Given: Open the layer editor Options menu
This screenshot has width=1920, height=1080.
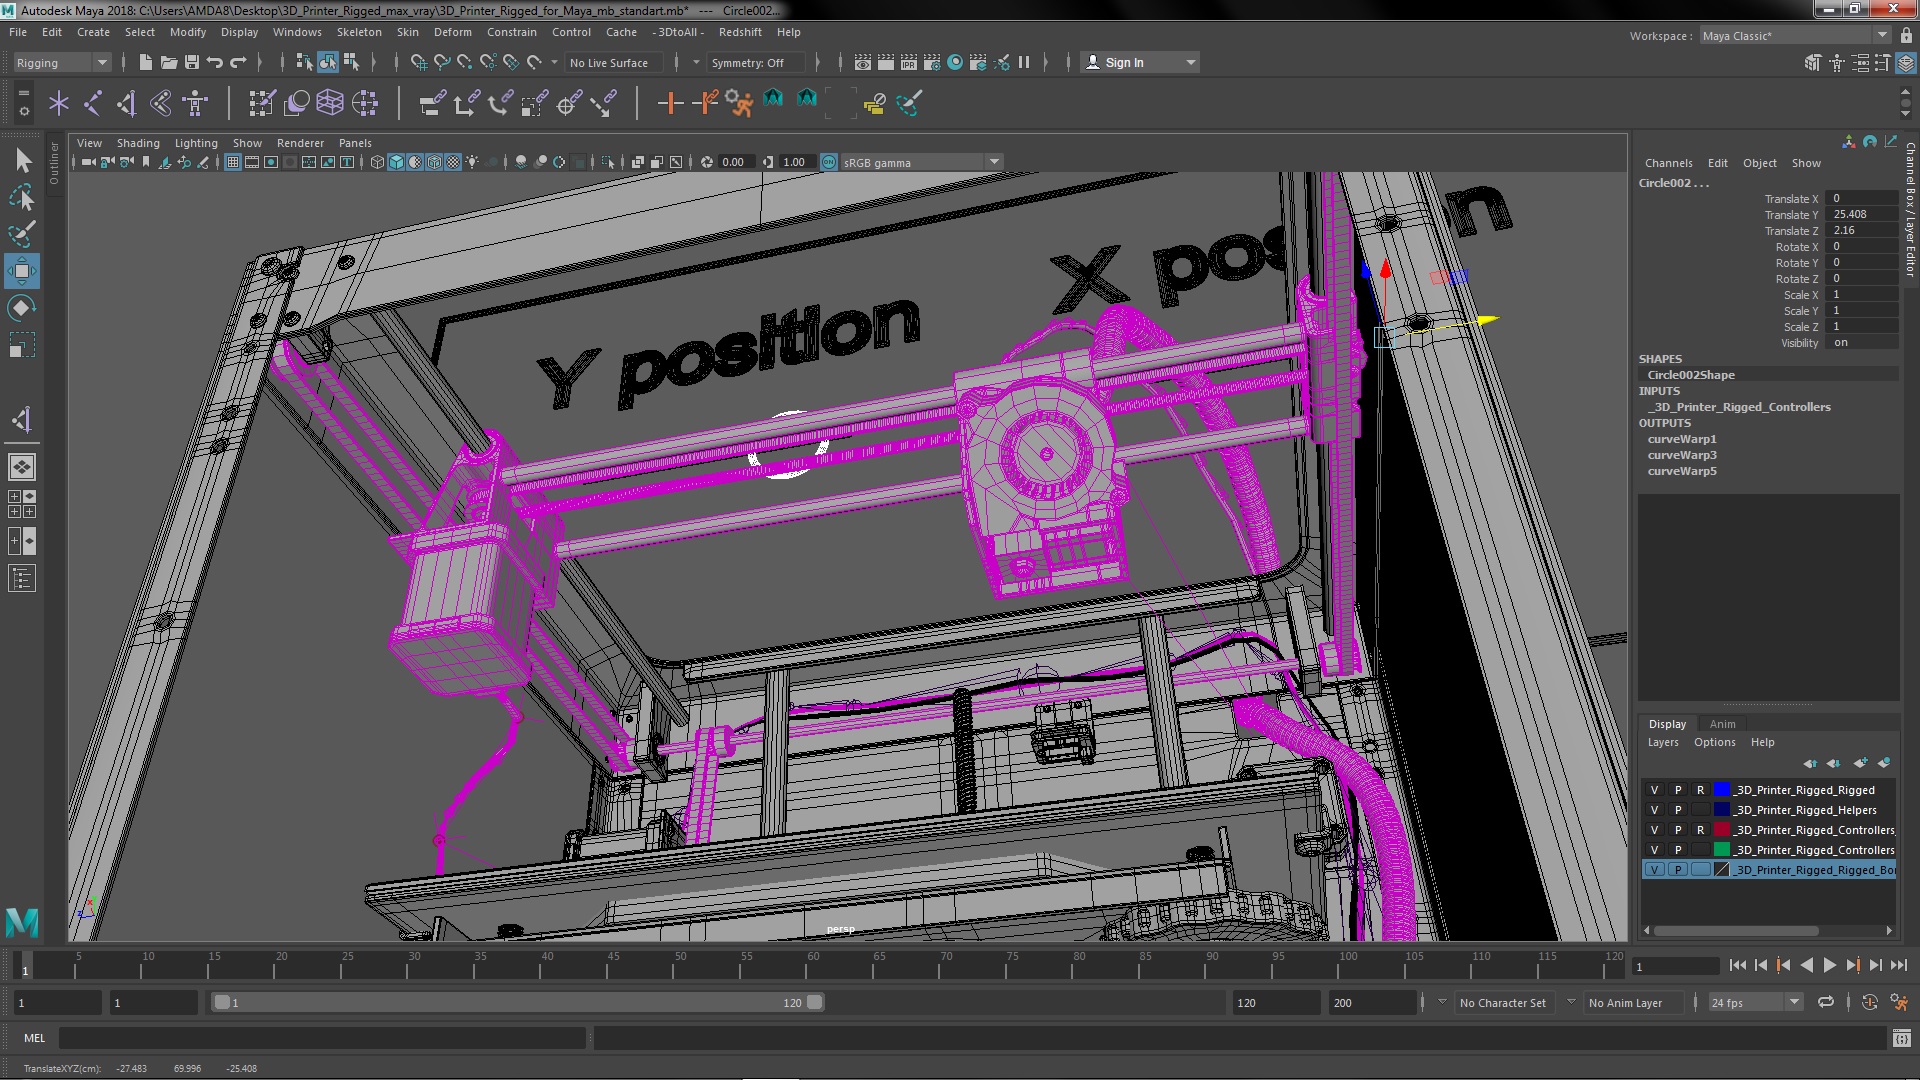Looking at the screenshot, I should 1714,742.
